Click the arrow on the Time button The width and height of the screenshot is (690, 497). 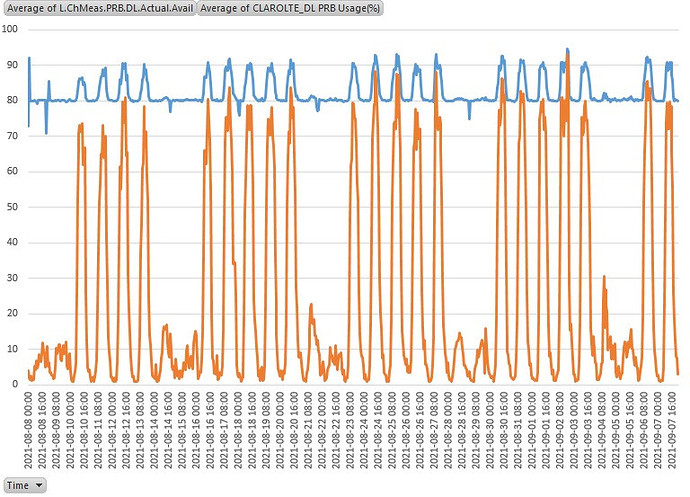click(x=39, y=485)
